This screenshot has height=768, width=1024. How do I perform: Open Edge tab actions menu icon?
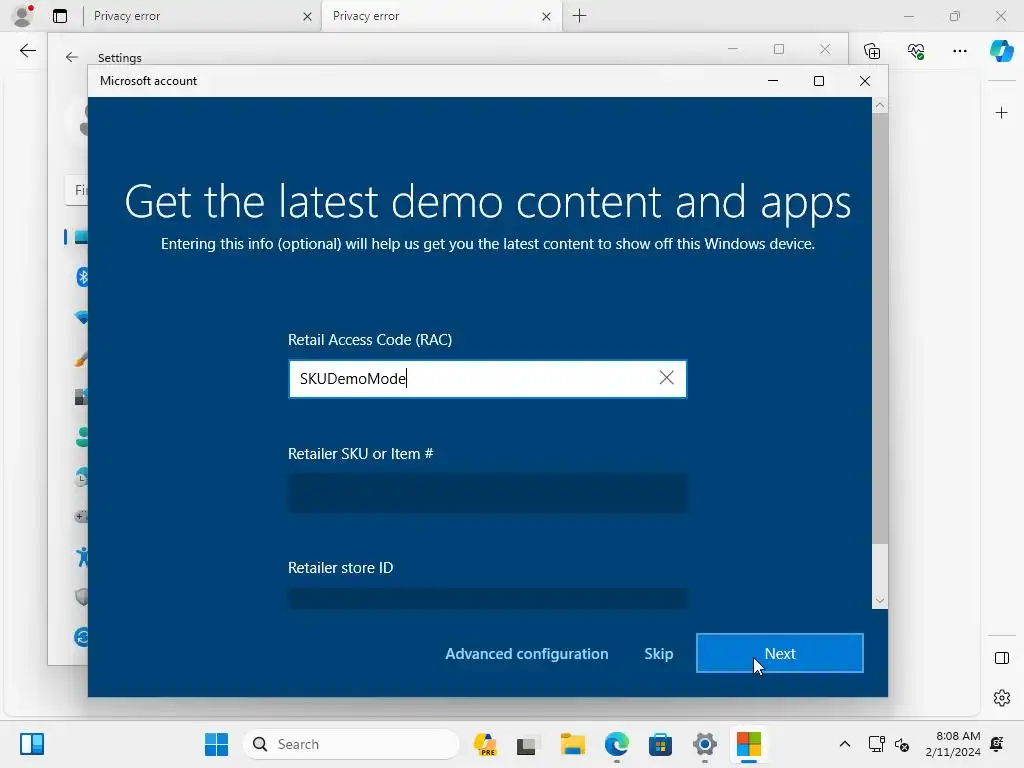pyautogui.click(x=60, y=16)
